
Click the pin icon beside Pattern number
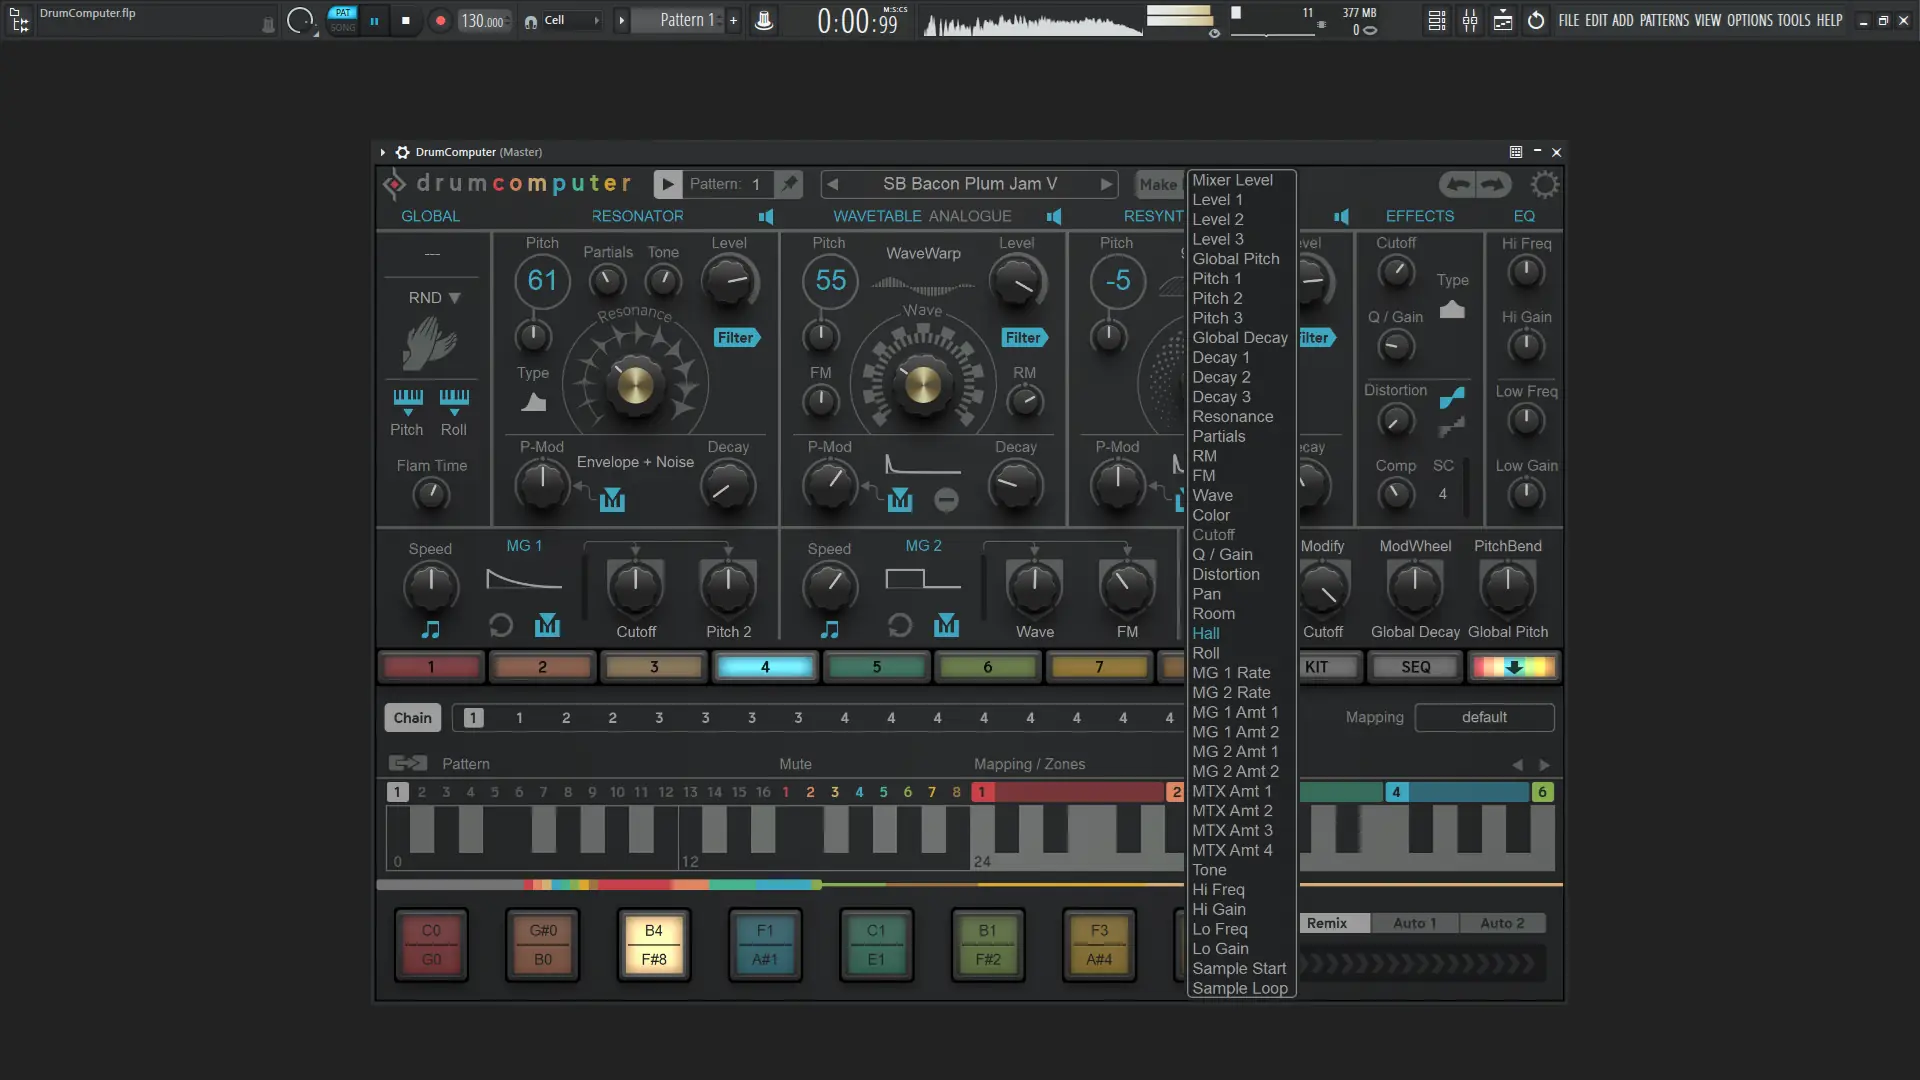tap(790, 184)
